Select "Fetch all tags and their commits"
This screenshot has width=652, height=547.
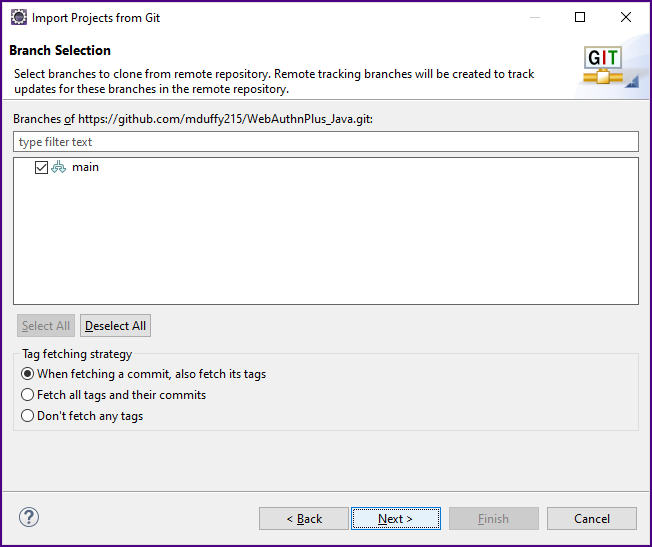click(27, 395)
